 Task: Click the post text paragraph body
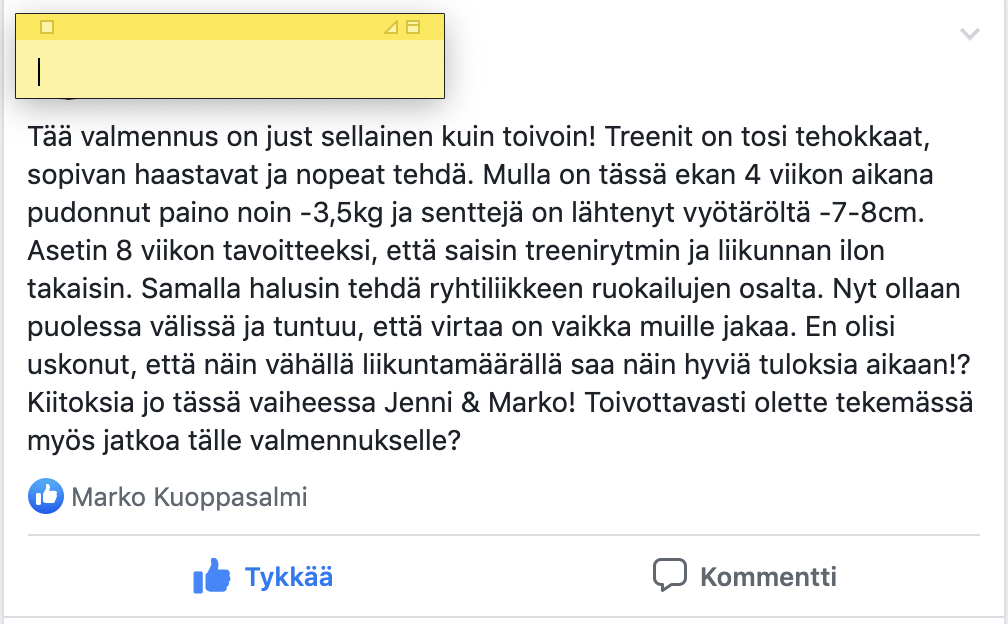[500, 289]
